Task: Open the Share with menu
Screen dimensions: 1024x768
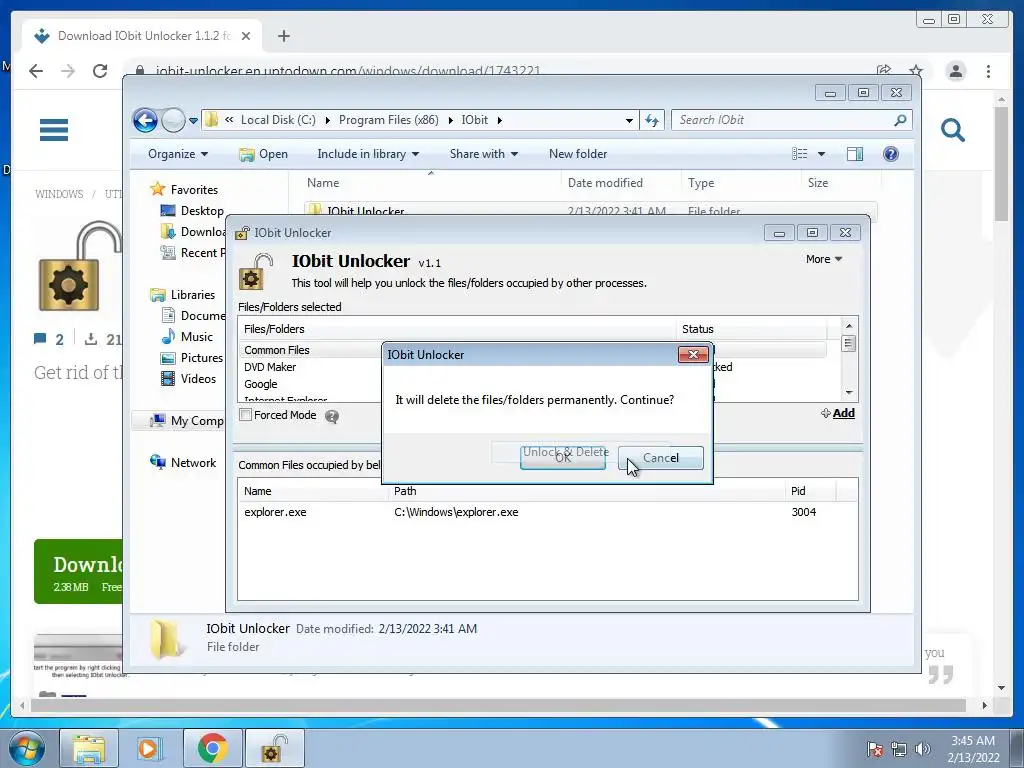Action: 483,154
